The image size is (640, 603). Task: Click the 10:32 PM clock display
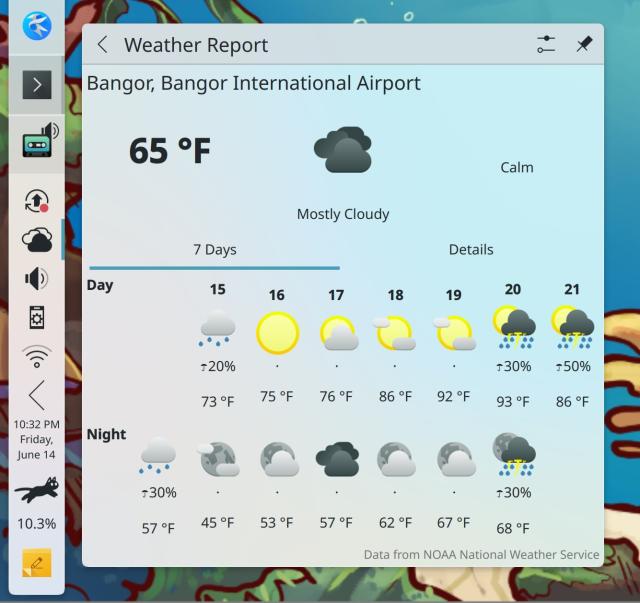tap(37, 439)
